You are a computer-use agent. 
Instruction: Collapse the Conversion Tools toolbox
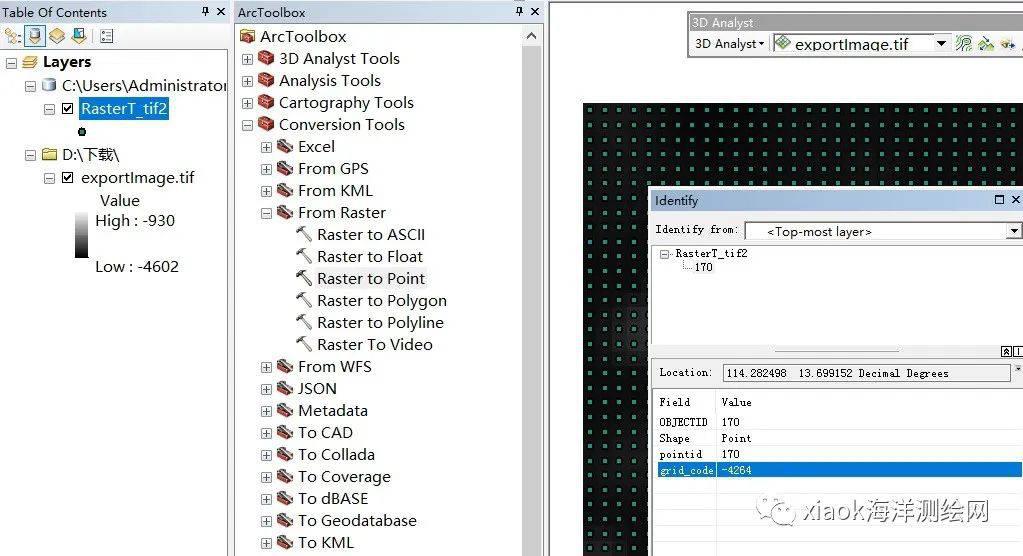tap(248, 125)
